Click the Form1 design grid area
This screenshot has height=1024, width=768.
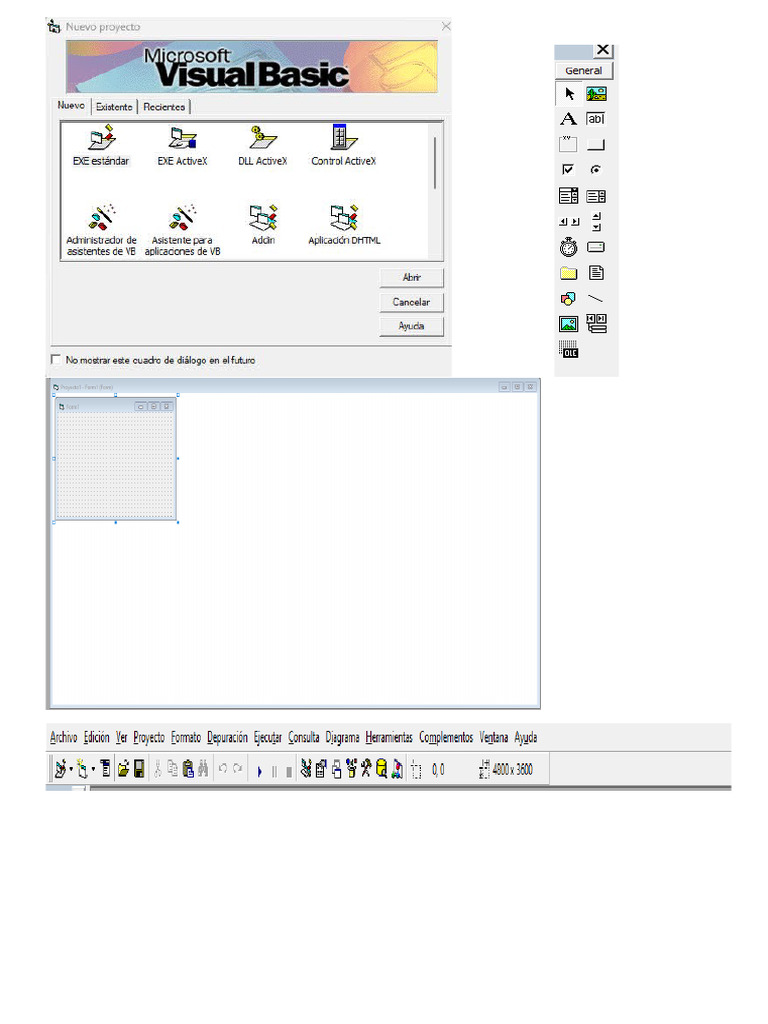pos(116,466)
